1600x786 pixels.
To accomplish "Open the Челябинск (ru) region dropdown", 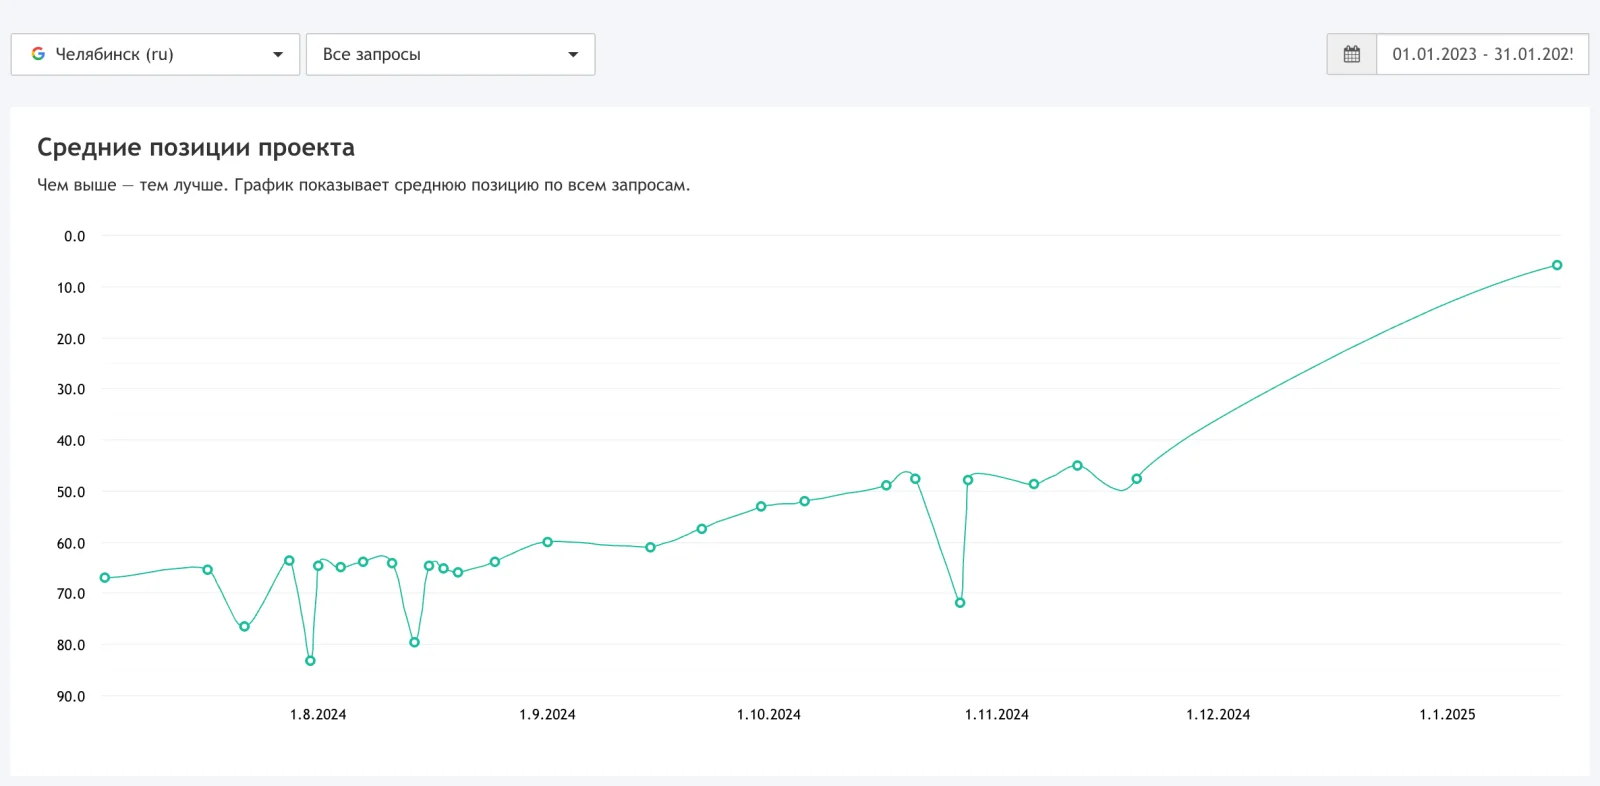I will [x=155, y=54].
